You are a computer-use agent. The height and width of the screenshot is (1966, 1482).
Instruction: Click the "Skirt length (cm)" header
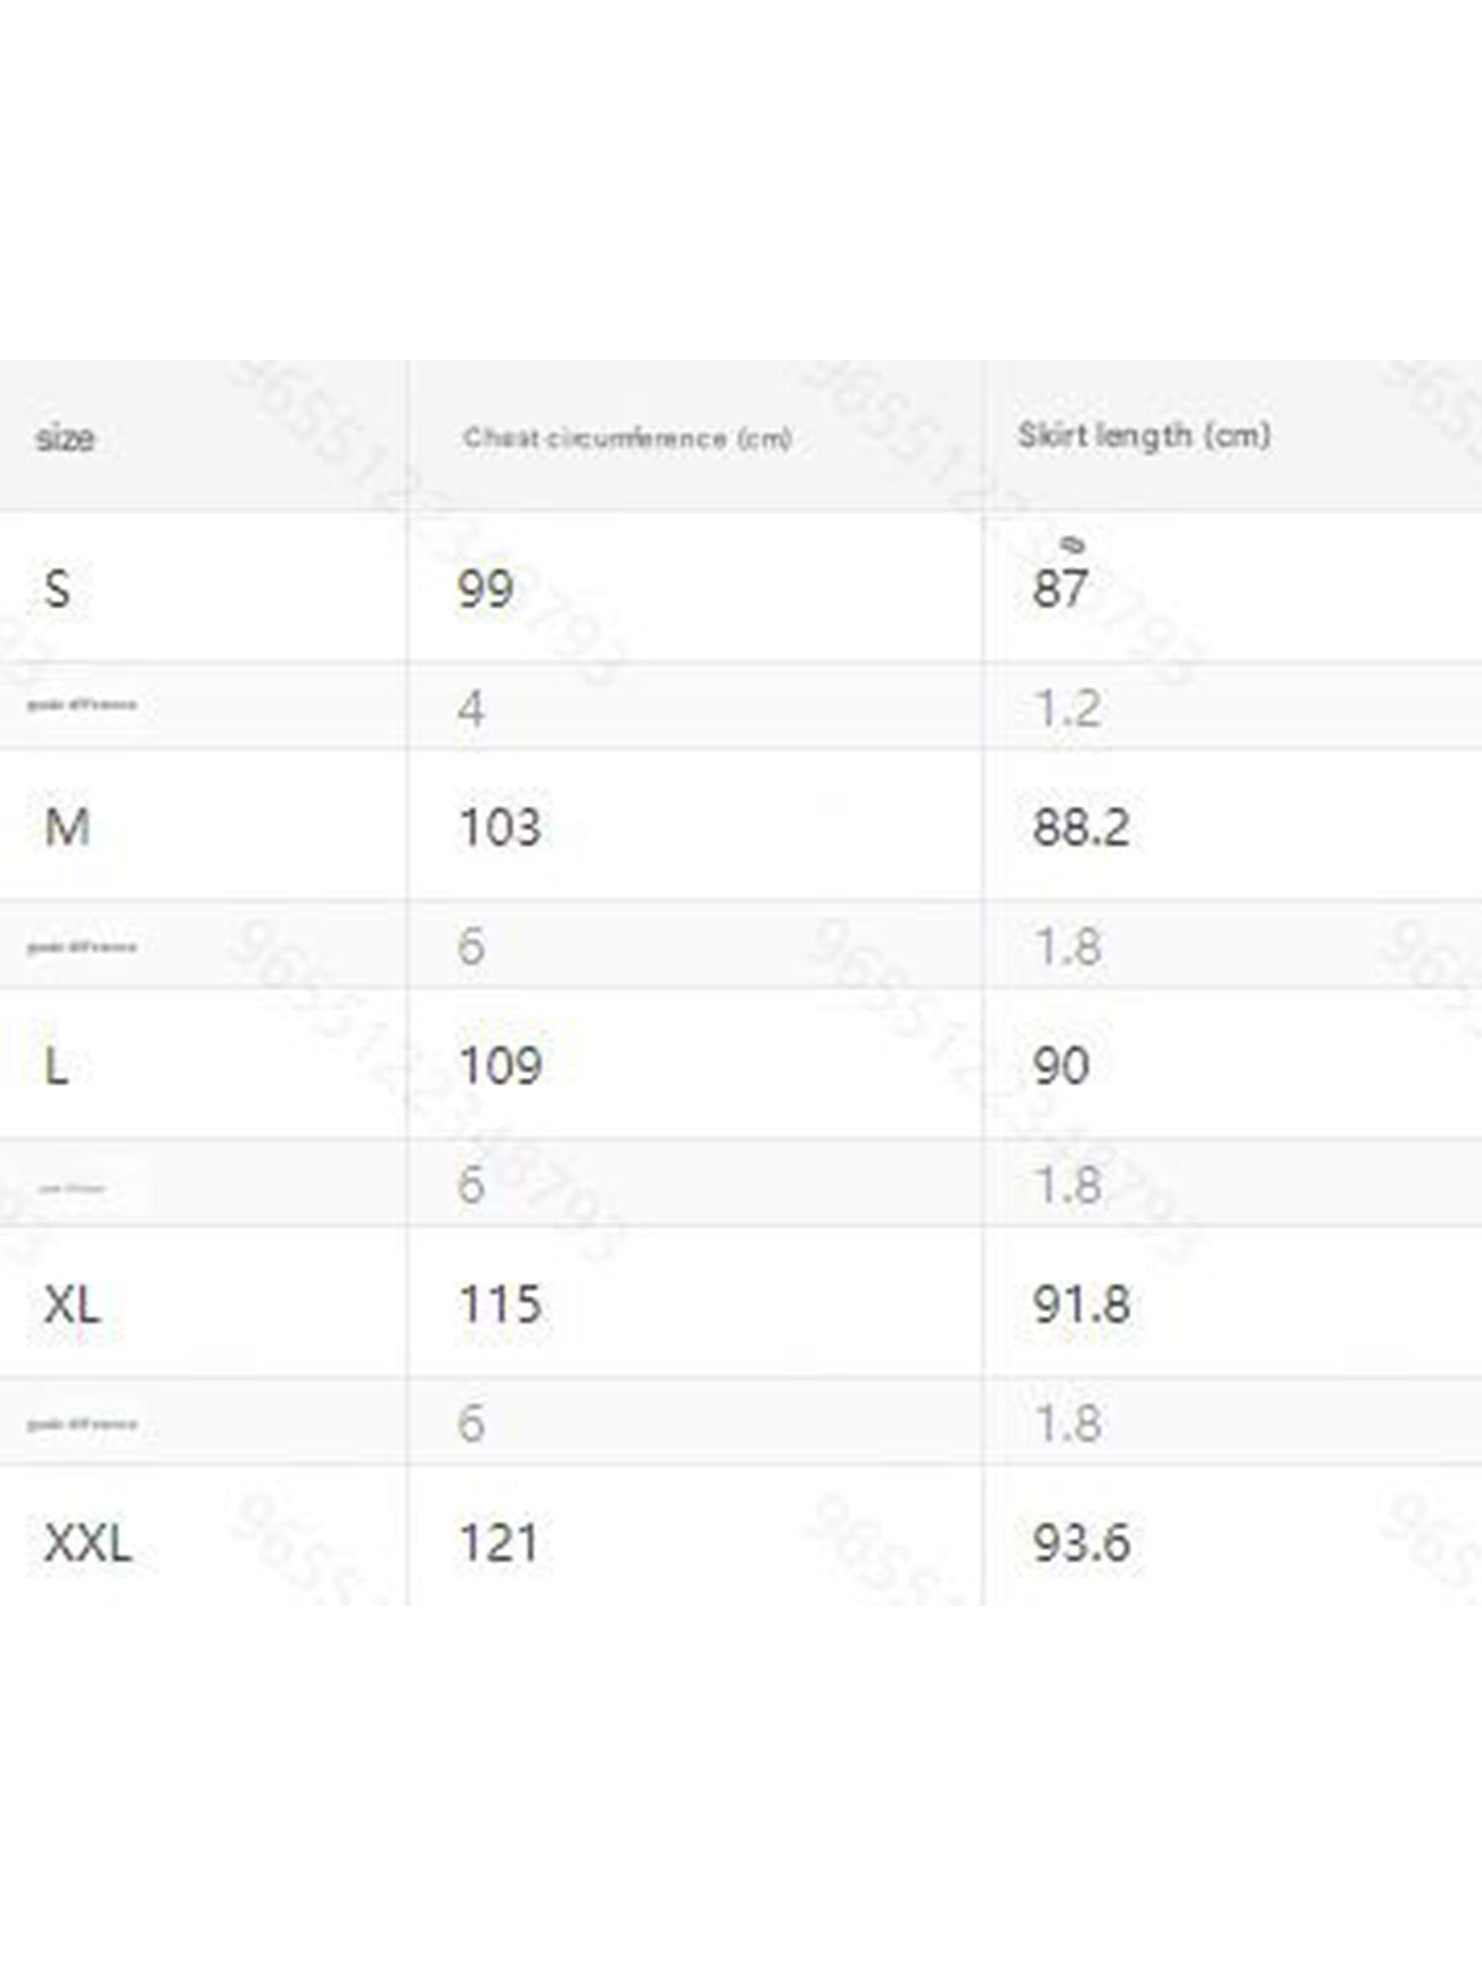pos(1144,435)
